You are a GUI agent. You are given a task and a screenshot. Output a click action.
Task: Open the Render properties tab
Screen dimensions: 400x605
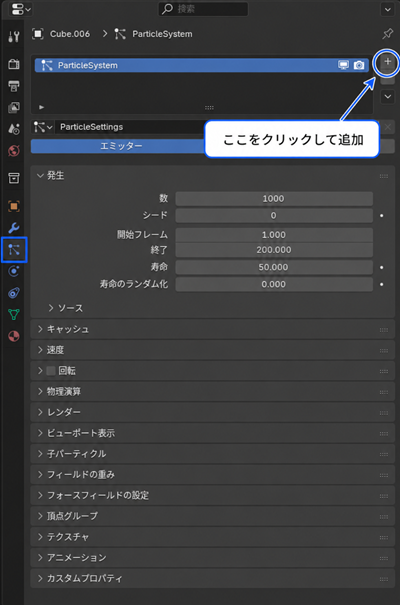(14, 64)
